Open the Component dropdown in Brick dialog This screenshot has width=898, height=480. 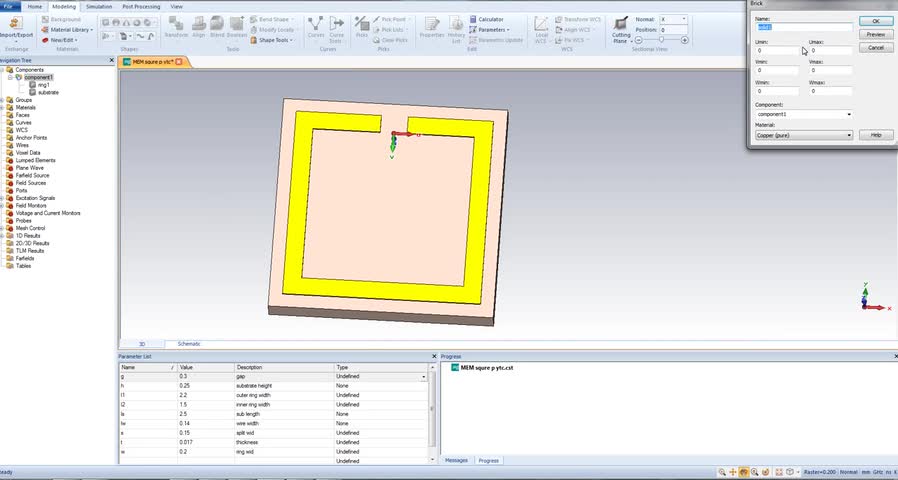pyautogui.click(x=849, y=115)
